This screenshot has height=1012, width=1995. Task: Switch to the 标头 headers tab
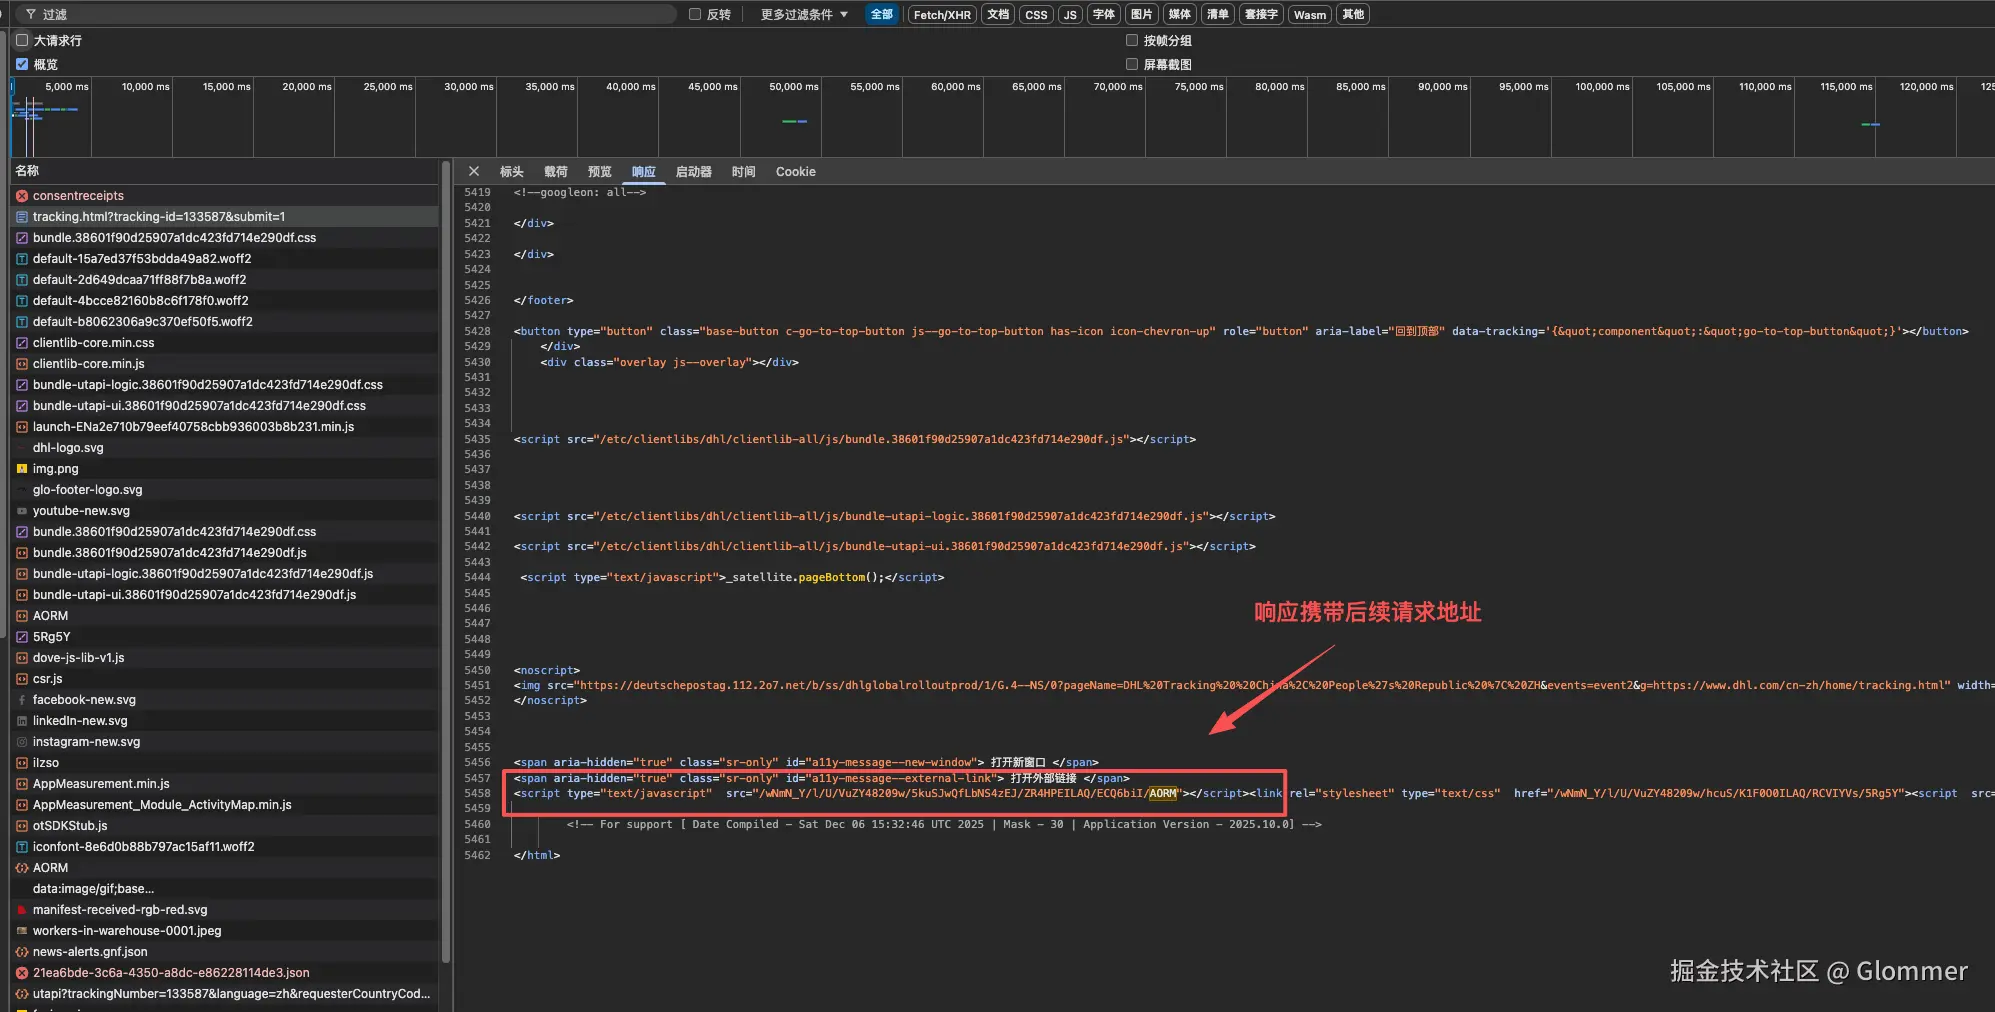click(x=512, y=172)
